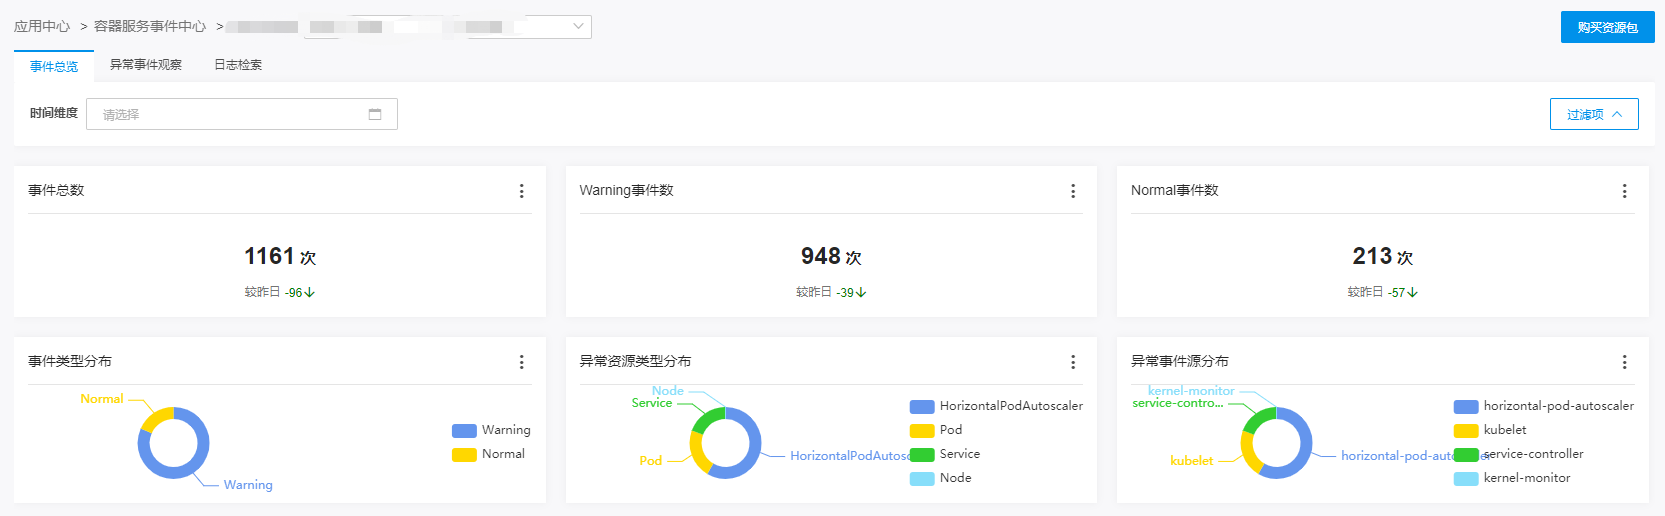1665x516 pixels.
Task: Open the 异常资源类型分布 chart more-options menu
Action: pyautogui.click(x=1072, y=362)
